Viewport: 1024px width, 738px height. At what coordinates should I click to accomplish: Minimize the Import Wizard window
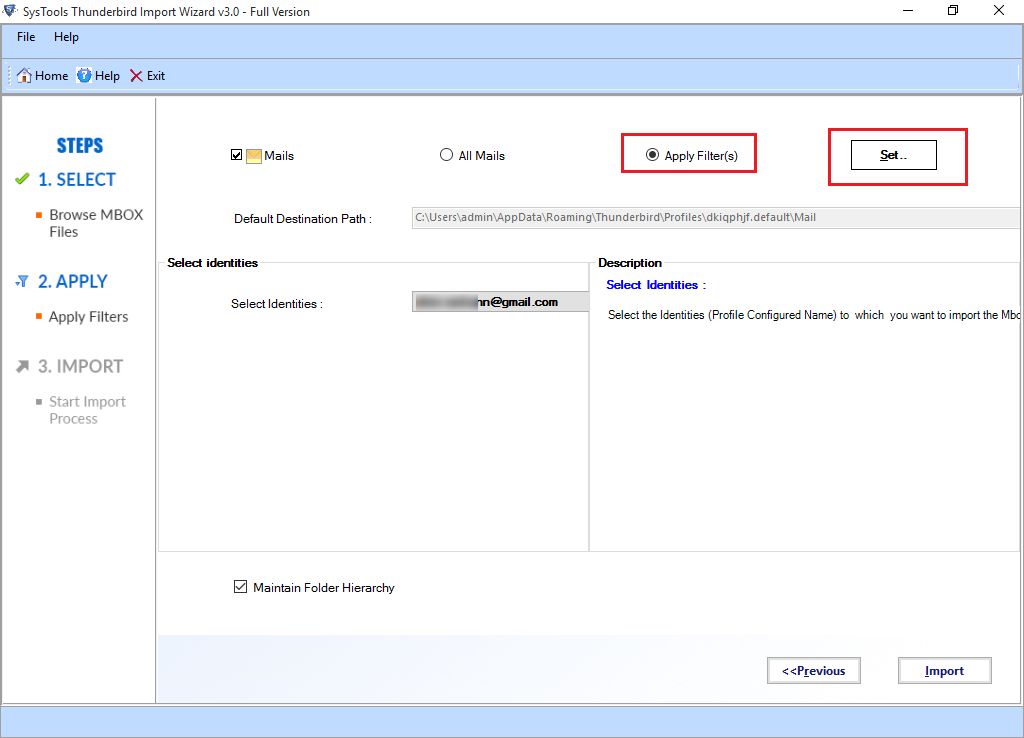coord(908,10)
